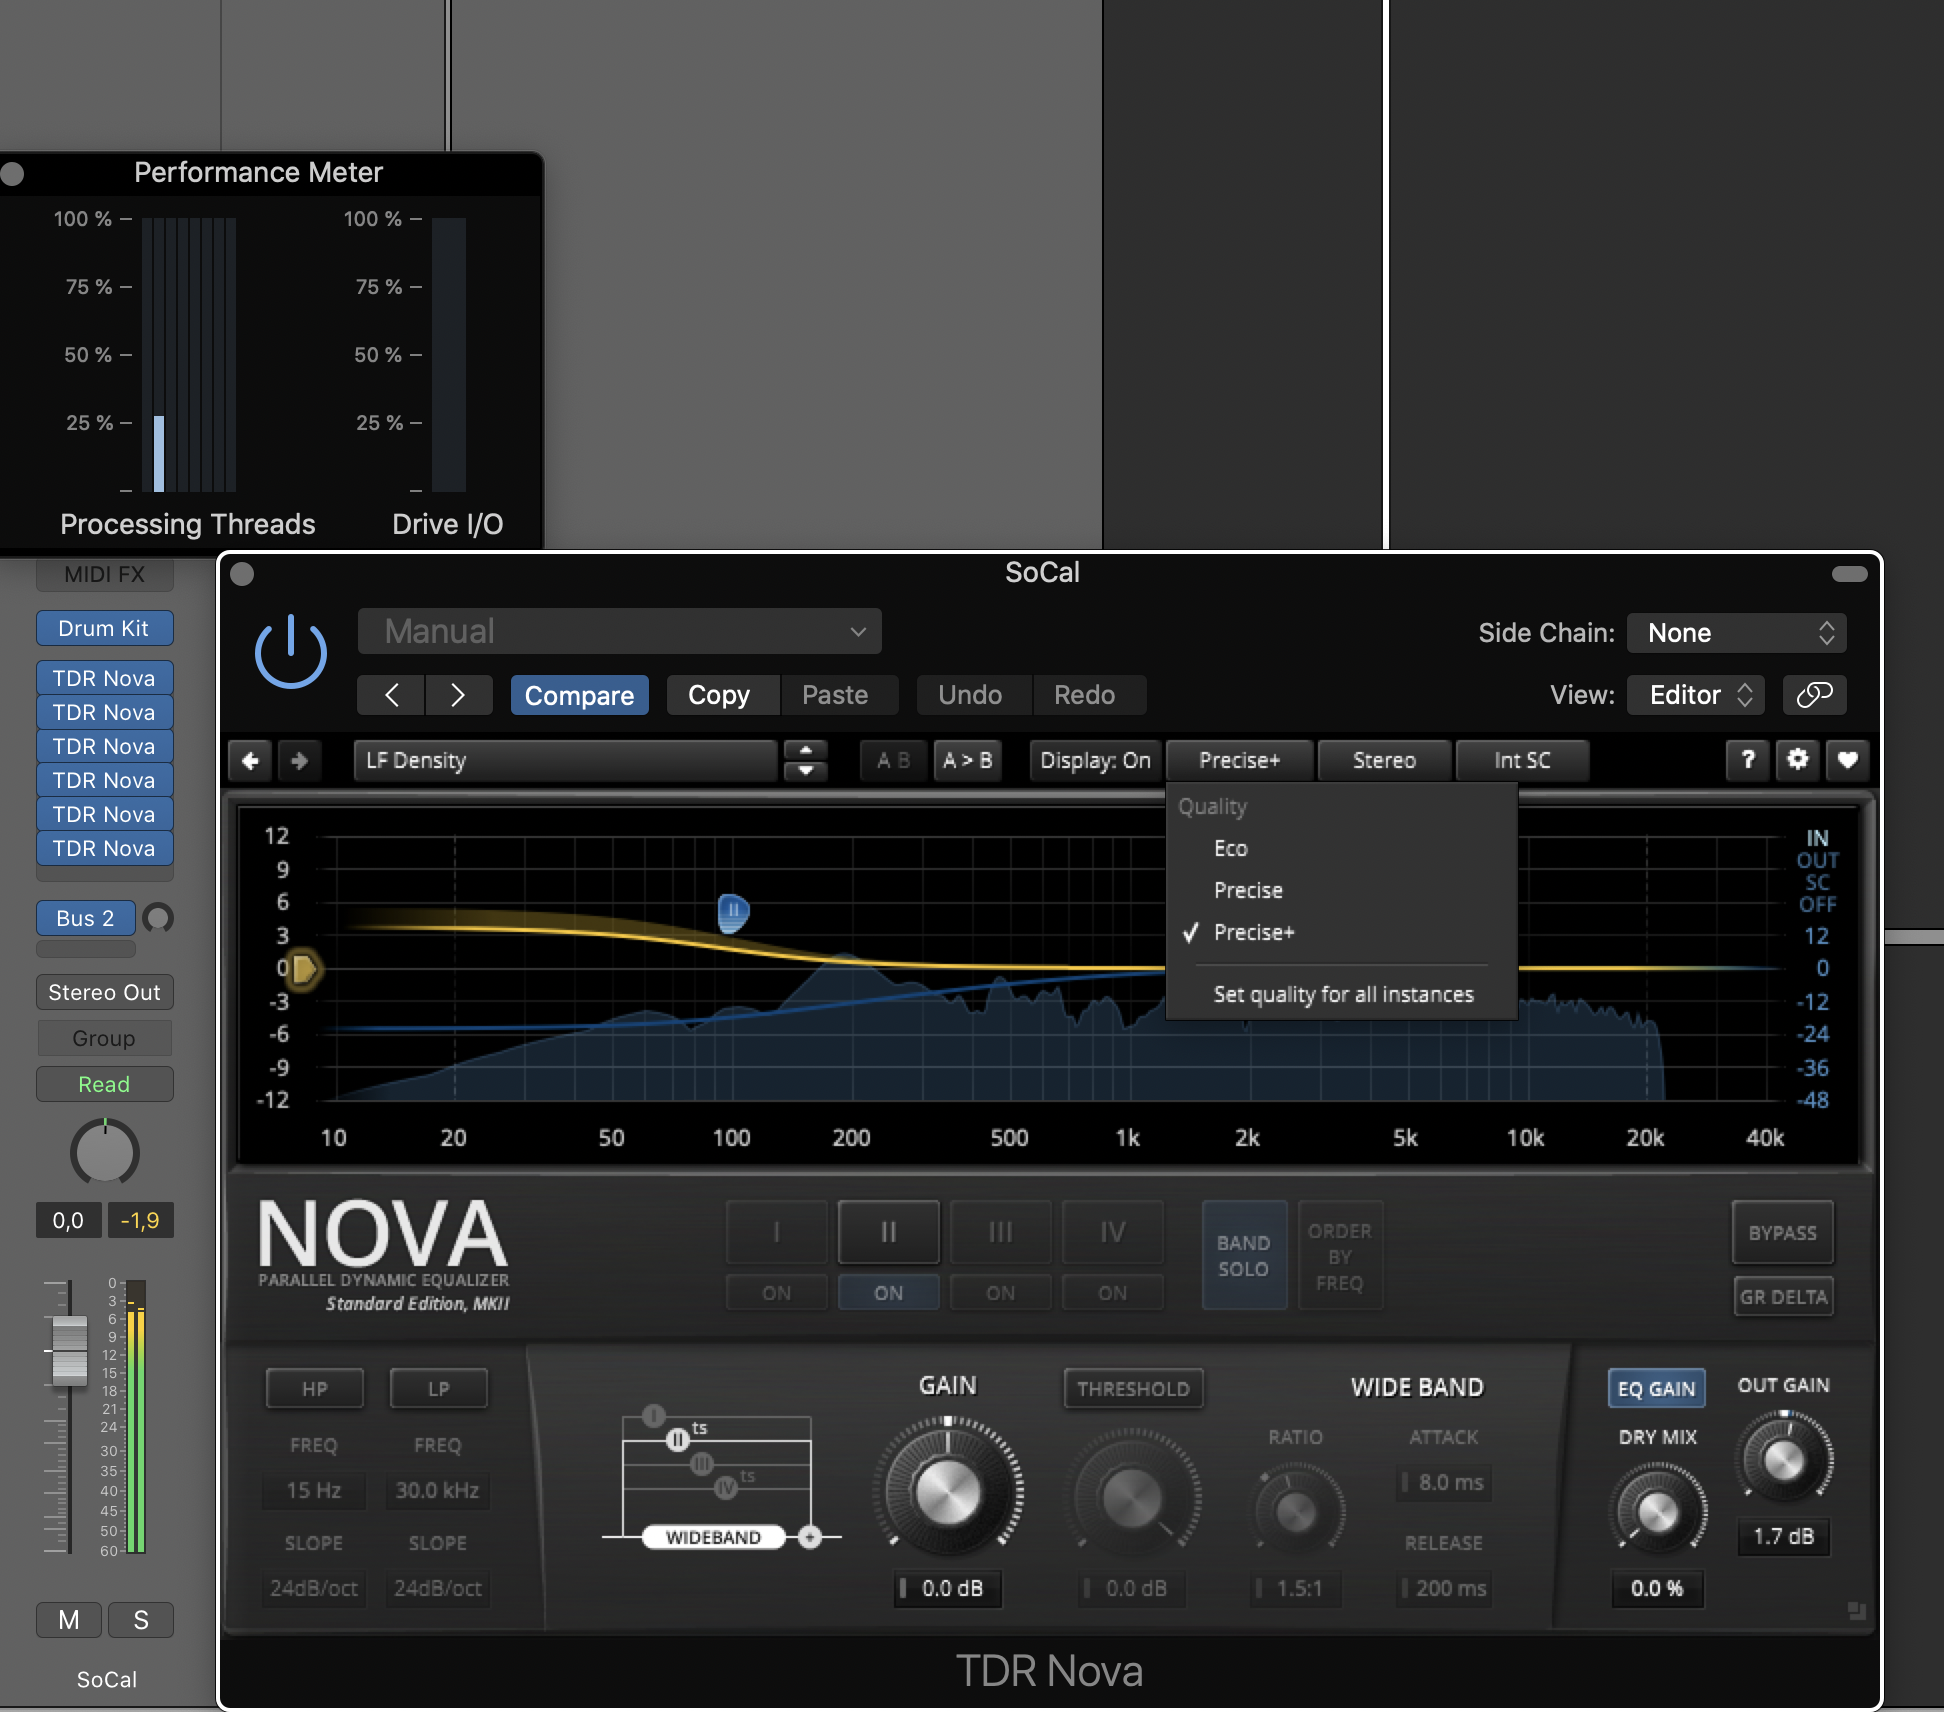Open Nova settings gear icon
1944x1712 pixels.
(1797, 760)
